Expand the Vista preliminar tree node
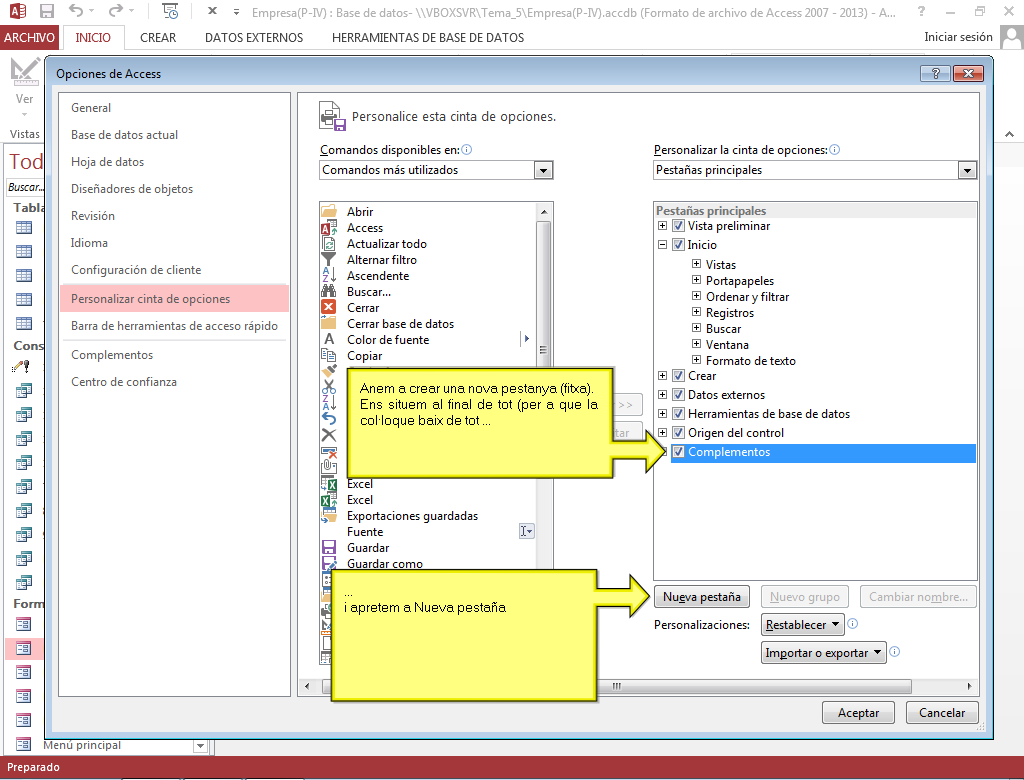Screen dimensions: 1024x780 (662, 226)
